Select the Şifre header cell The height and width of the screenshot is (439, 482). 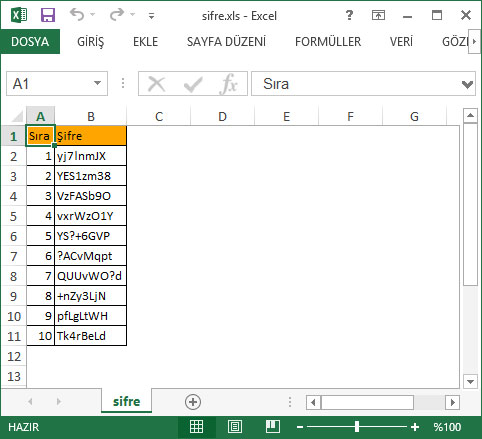[x=90, y=136]
